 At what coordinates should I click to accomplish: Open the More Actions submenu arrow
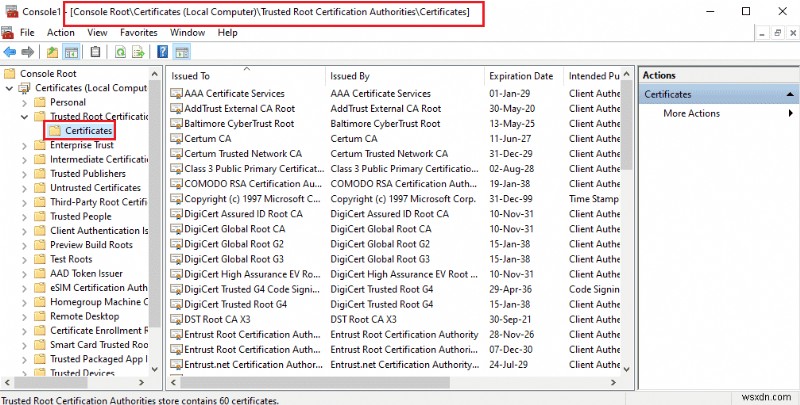(x=791, y=113)
